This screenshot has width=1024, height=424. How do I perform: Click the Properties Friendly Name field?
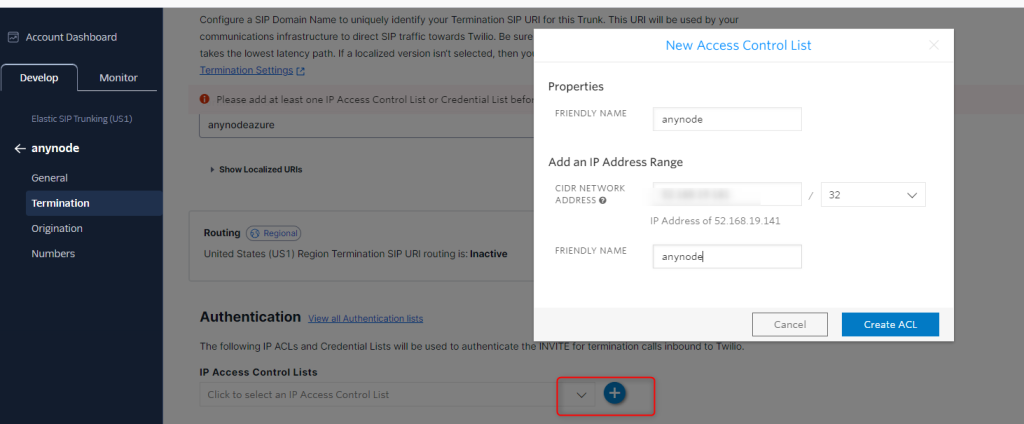pyautogui.click(x=727, y=118)
